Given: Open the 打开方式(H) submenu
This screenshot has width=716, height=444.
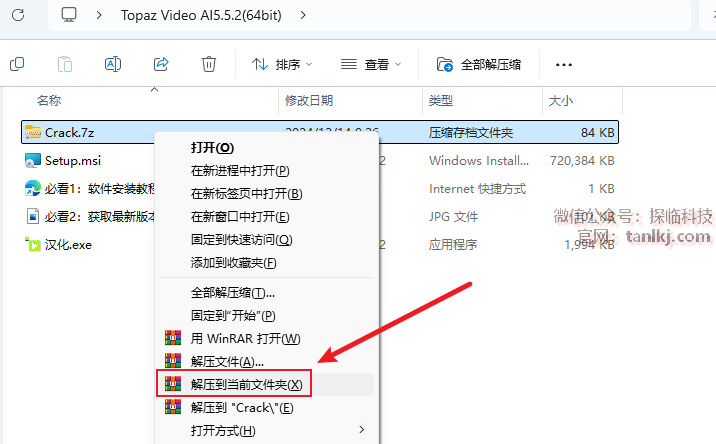Looking at the screenshot, I should (x=266, y=430).
